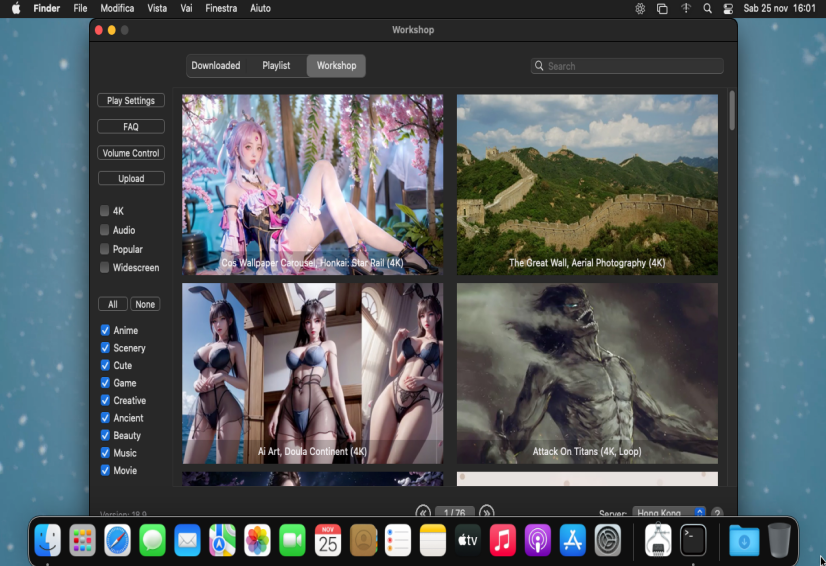
Task: Open Finder from the dock
Action: tap(47, 540)
